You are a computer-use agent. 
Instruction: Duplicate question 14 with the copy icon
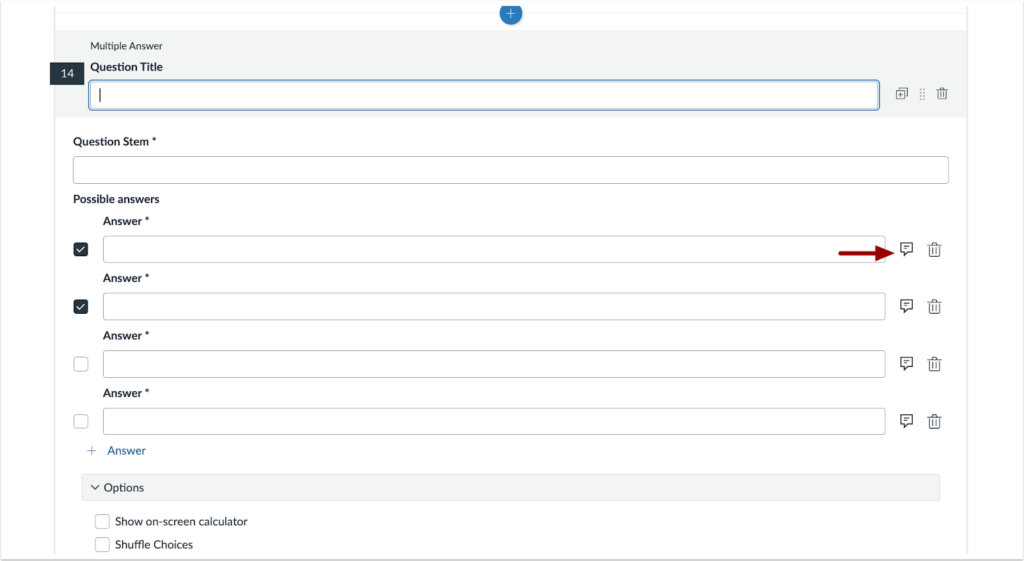(x=901, y=93)
